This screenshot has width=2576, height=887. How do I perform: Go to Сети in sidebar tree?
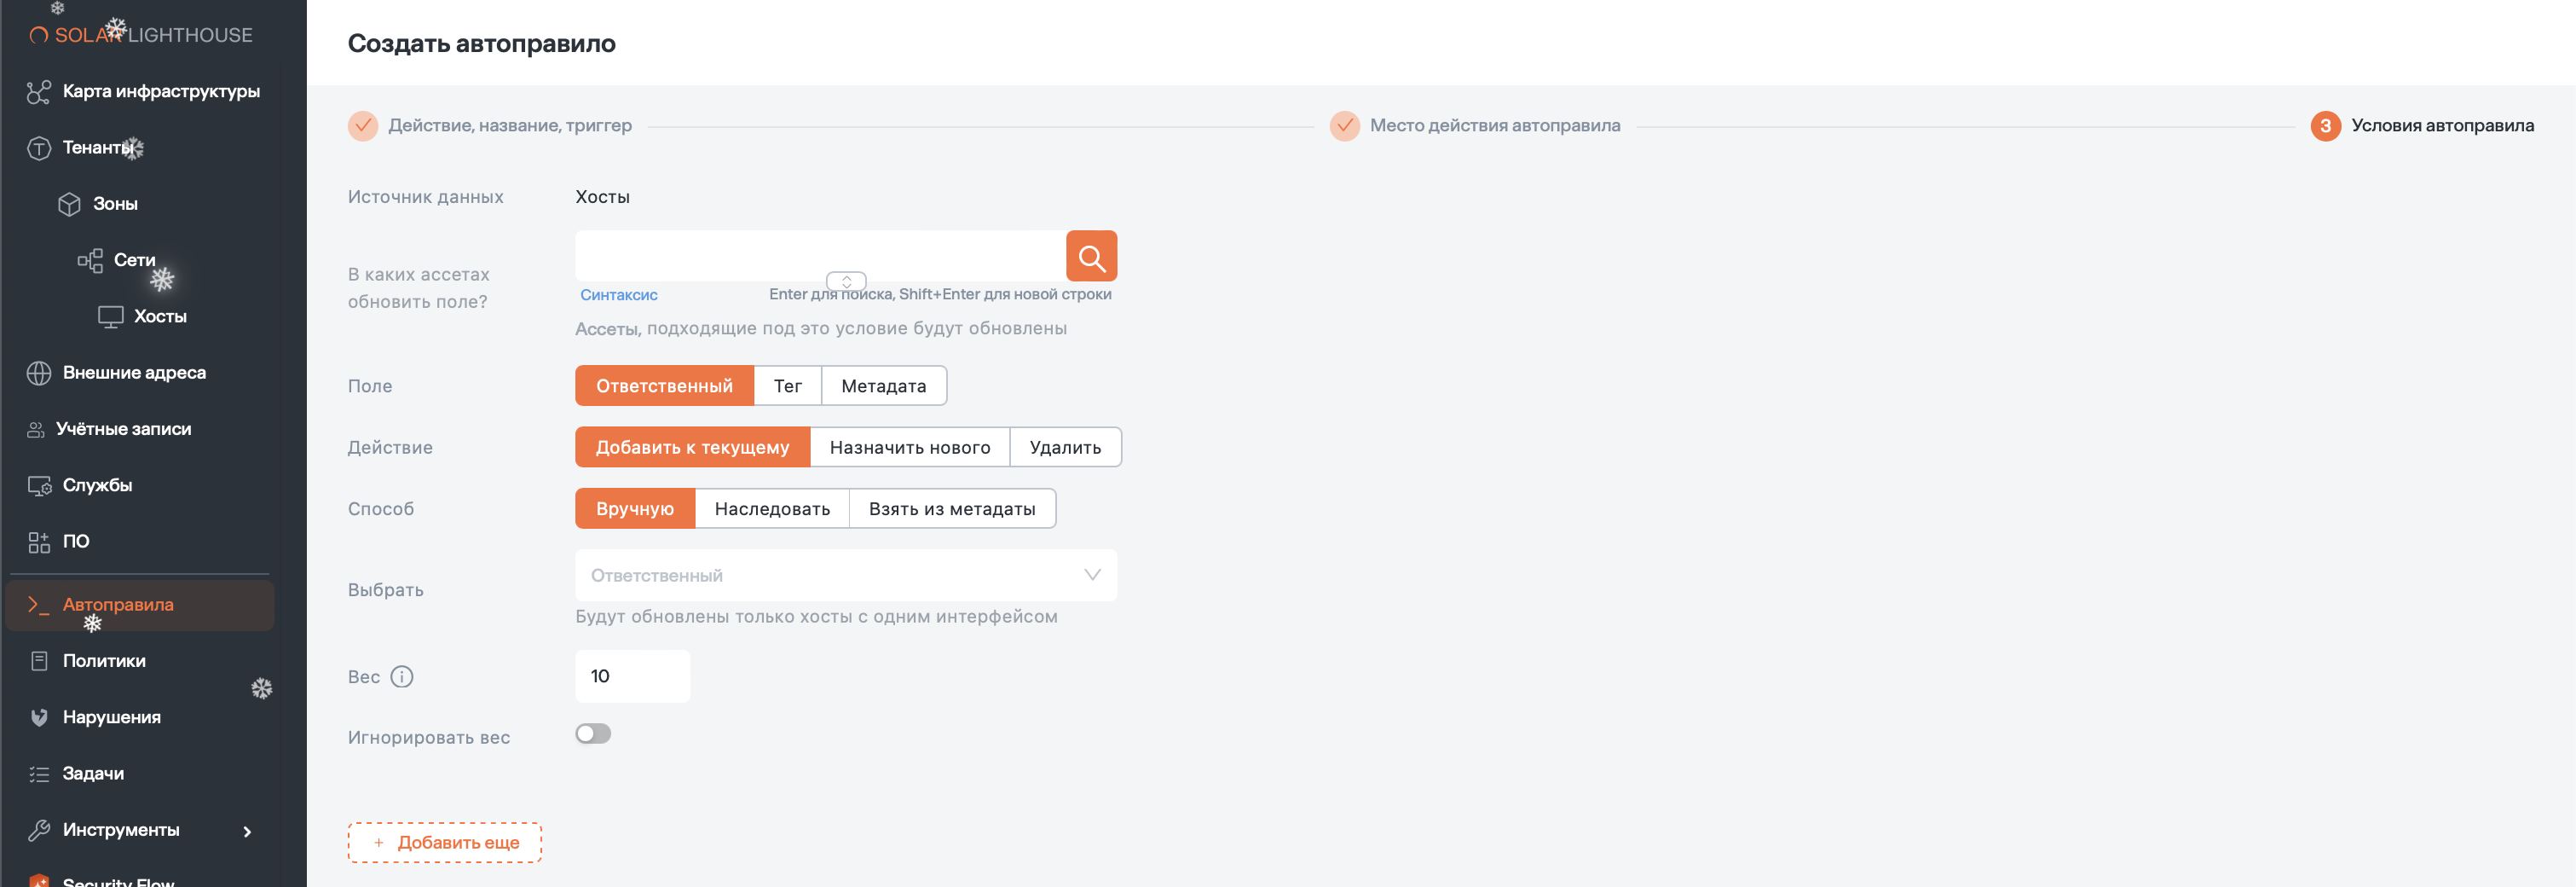[x=134, y=260]
